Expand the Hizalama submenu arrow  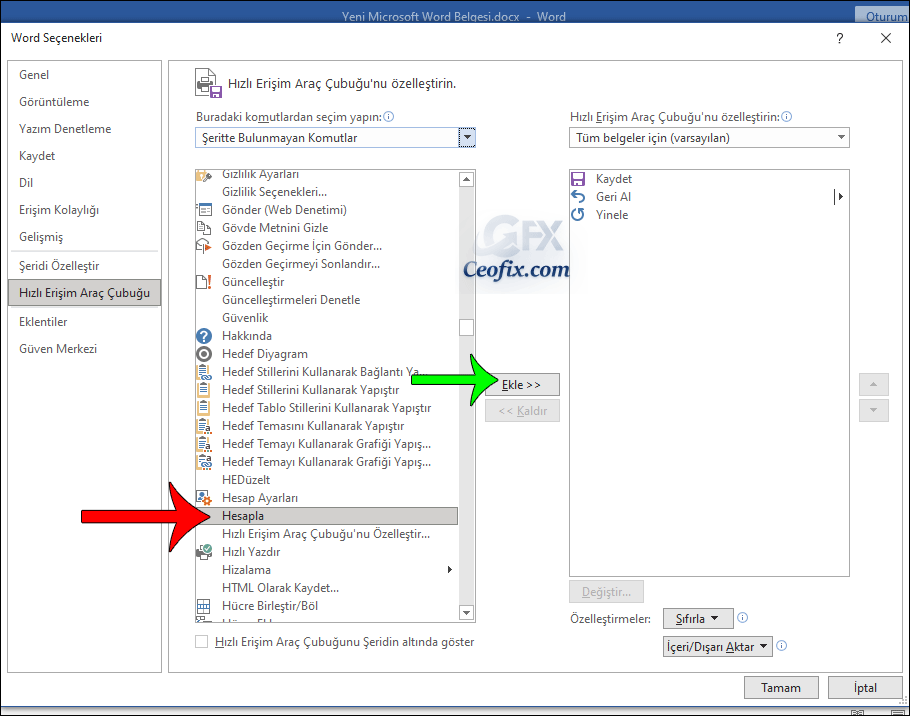point(449,570)
